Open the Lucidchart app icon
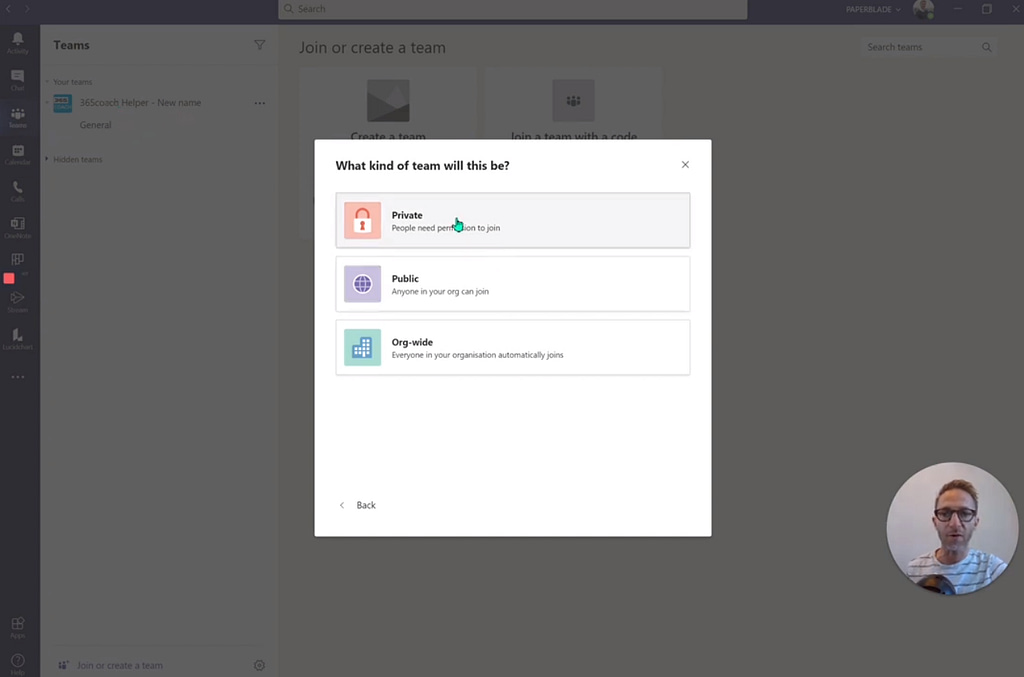Viewport: 1024px width, 677px height. point(18,338)
